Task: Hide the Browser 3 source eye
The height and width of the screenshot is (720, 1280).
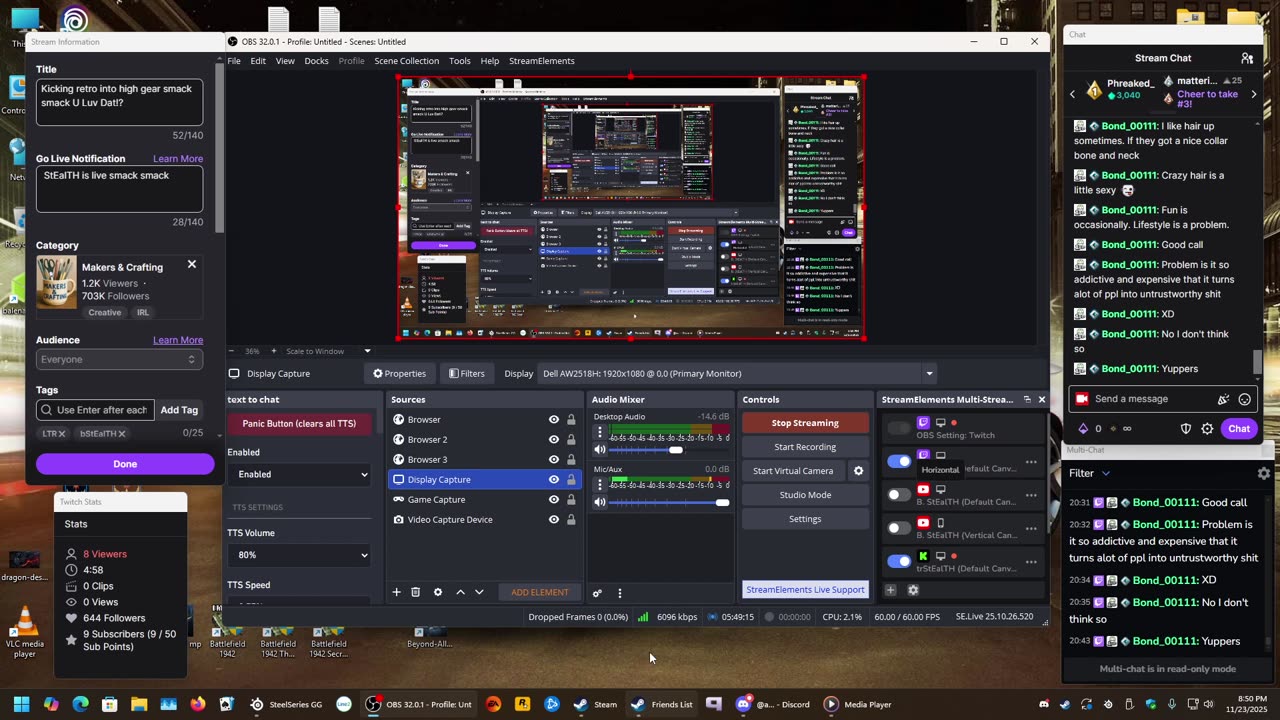Action: [x=553, y=460]
